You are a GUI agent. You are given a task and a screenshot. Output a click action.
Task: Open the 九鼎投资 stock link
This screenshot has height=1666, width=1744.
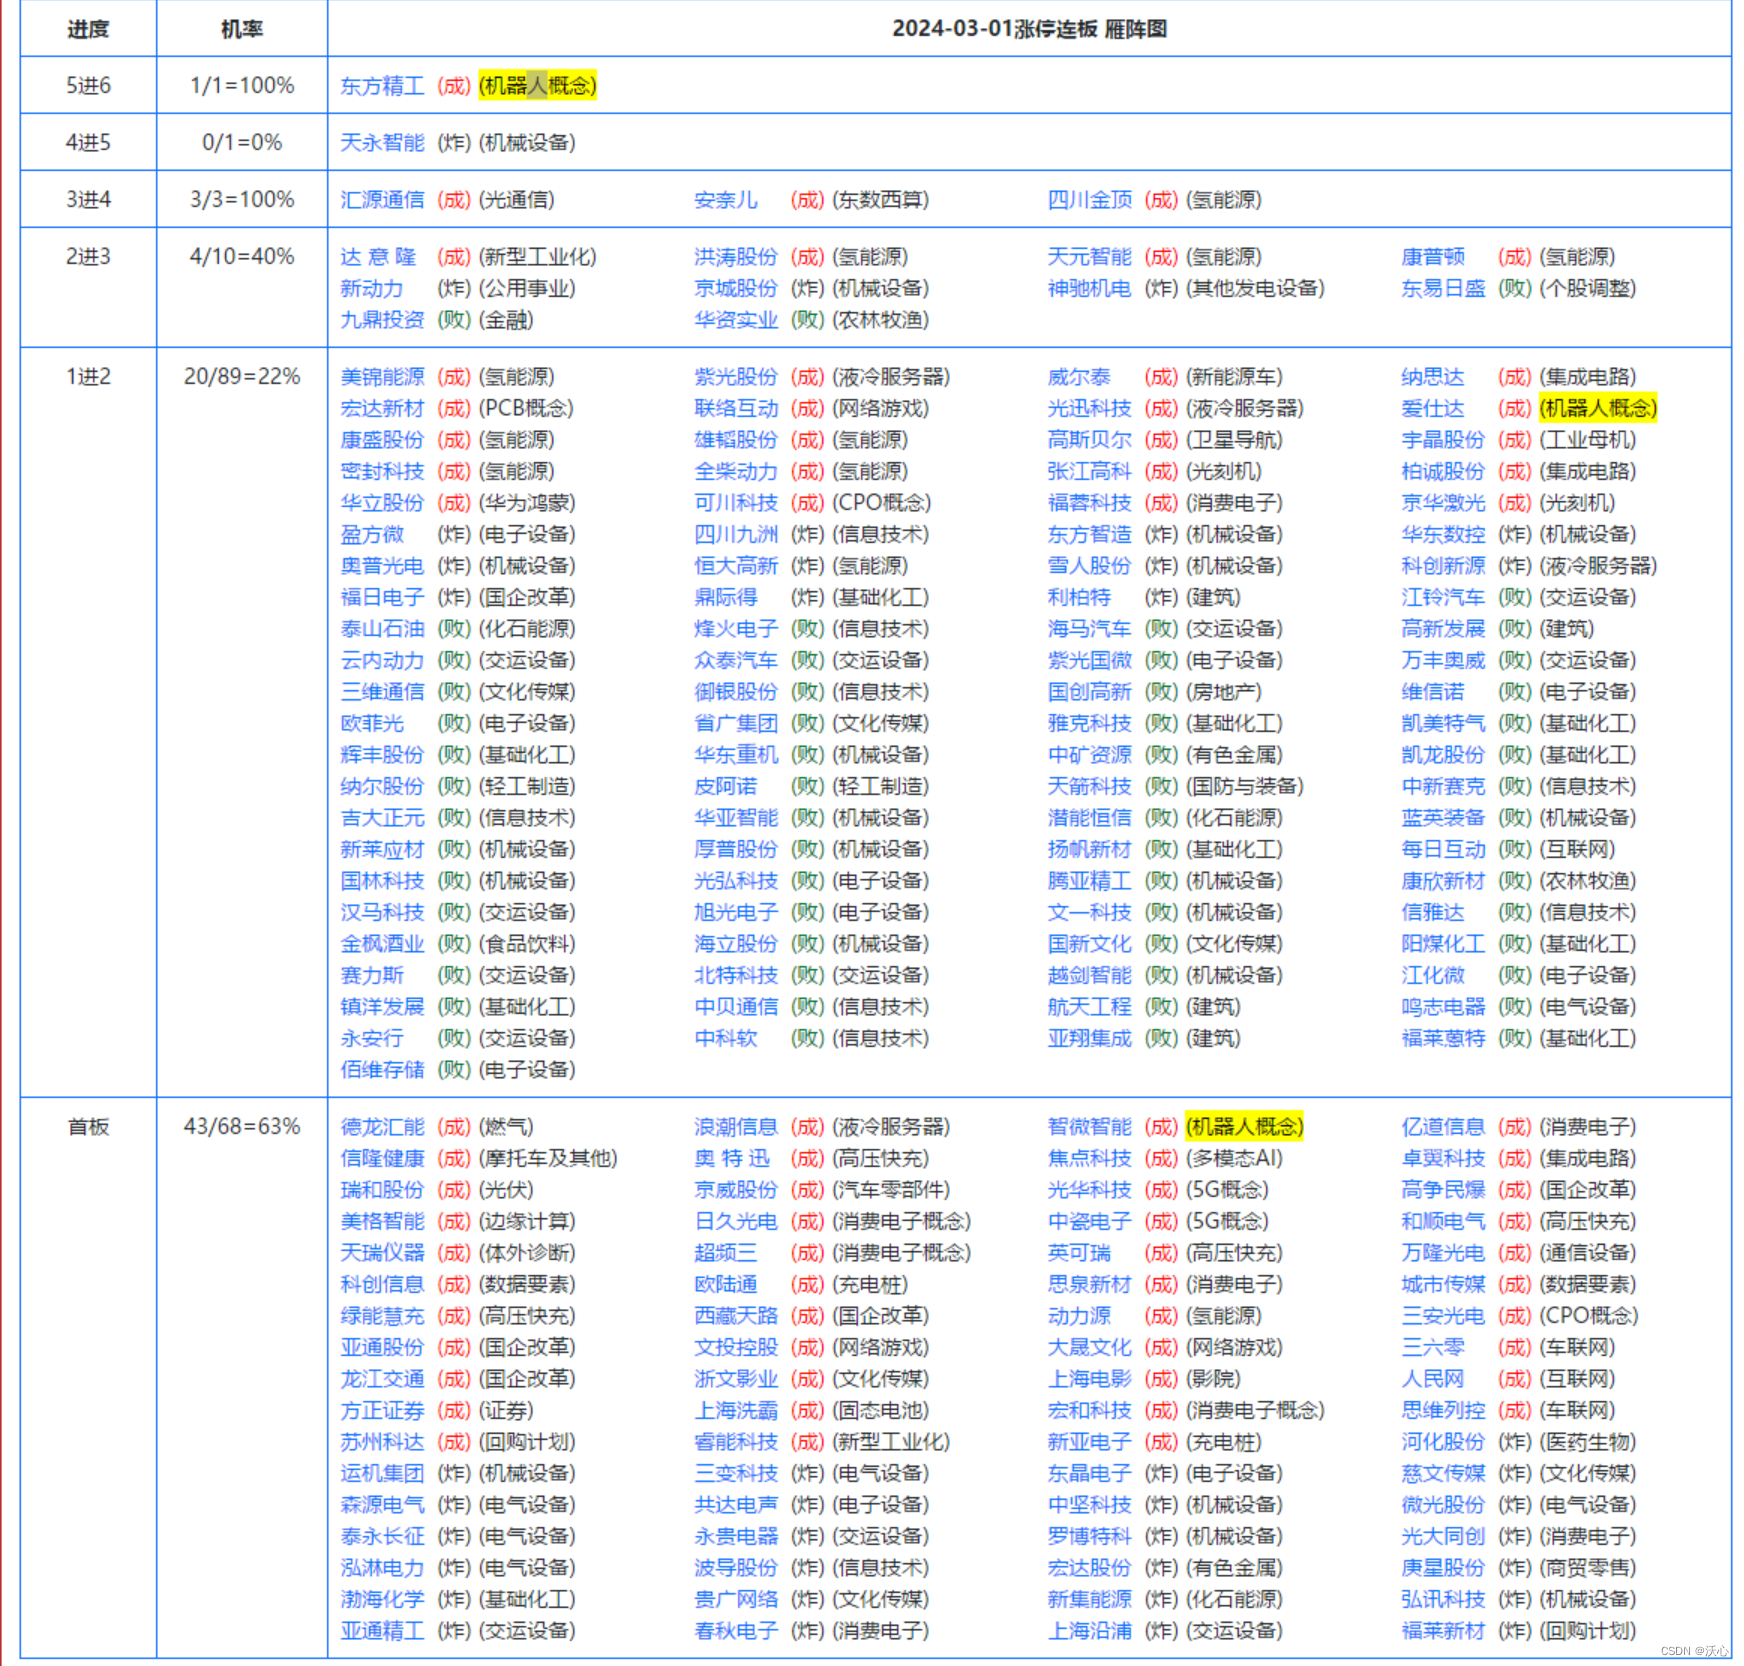coord(382,320)
